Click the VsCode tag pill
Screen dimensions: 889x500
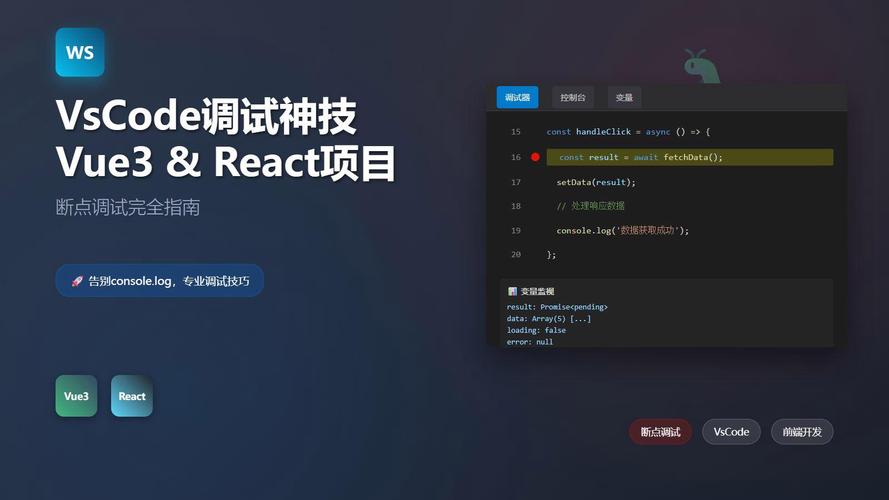pos(731,432)
